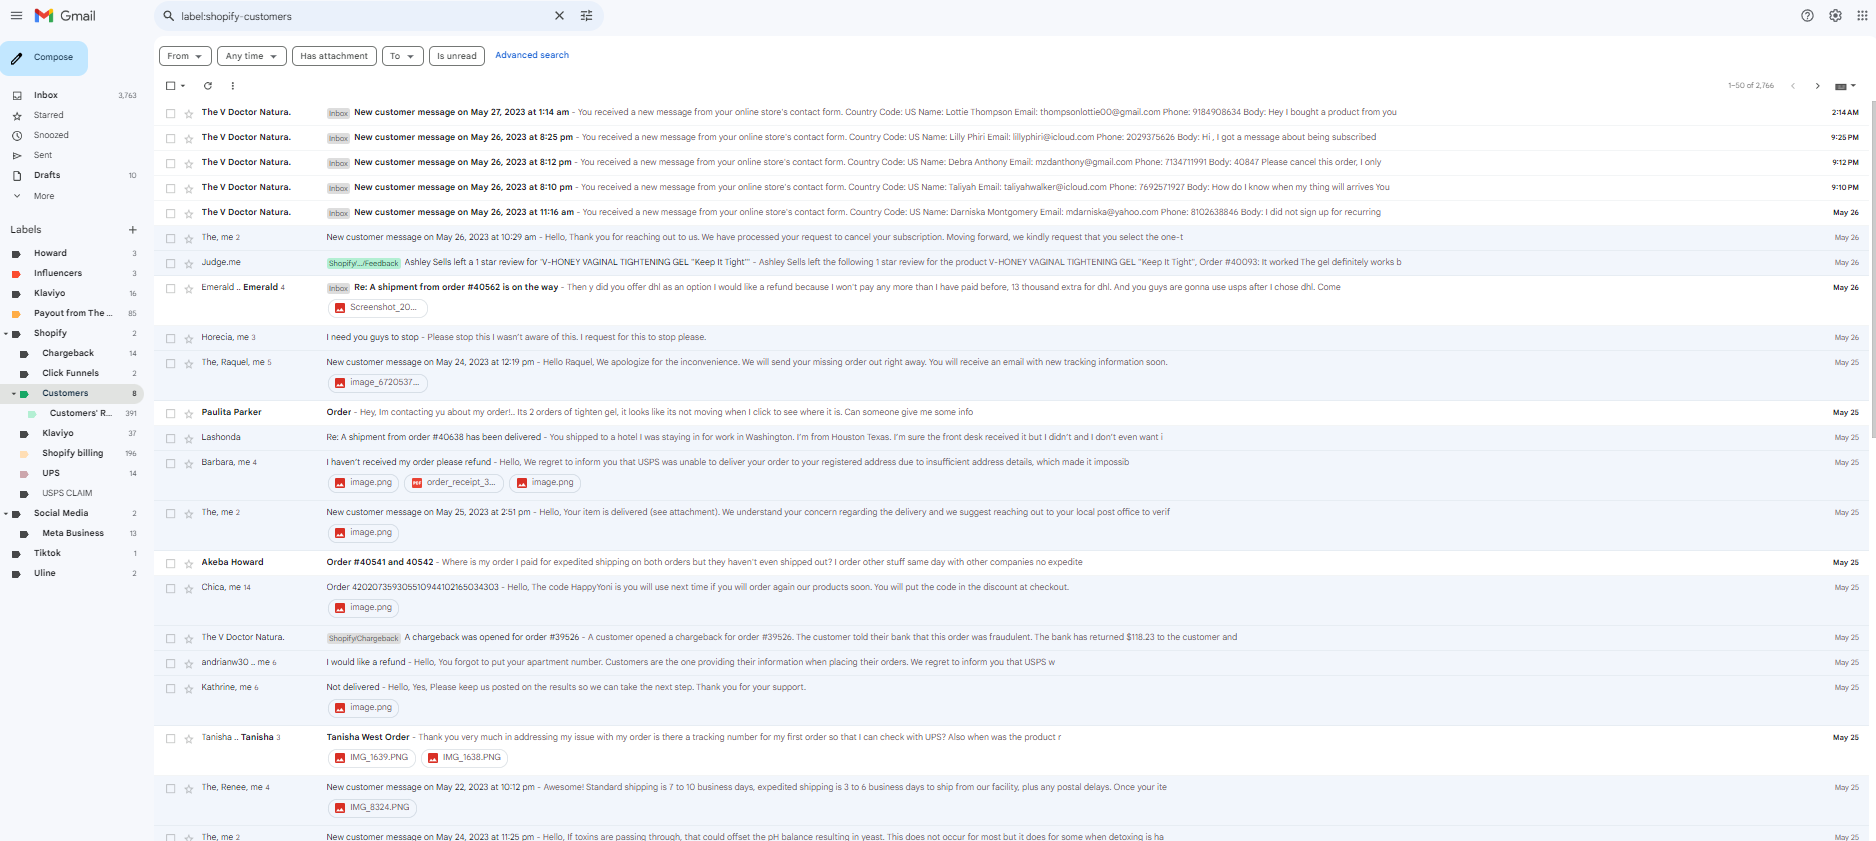
Task: Open the Inbox folder
Action: click(x=46, y=95)
